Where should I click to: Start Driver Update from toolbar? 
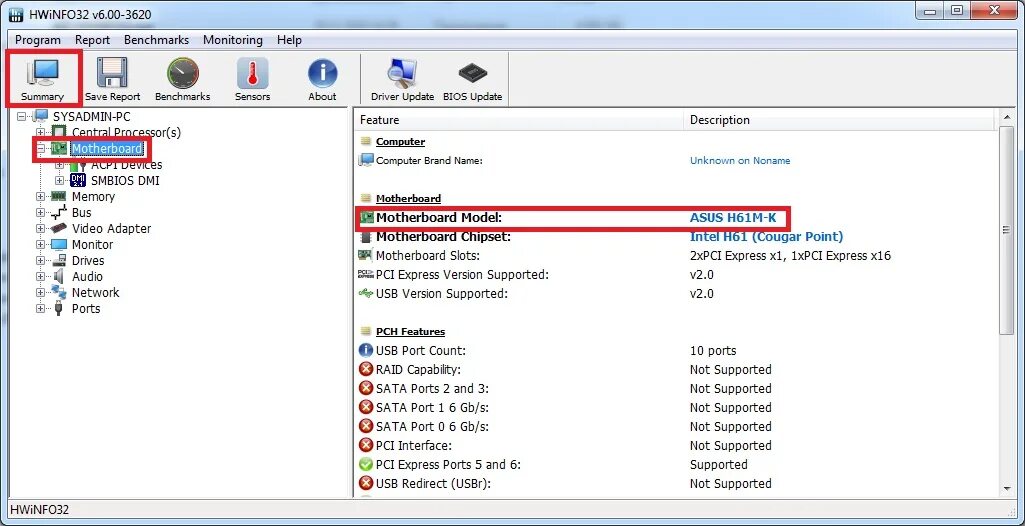tap(403, 78)
